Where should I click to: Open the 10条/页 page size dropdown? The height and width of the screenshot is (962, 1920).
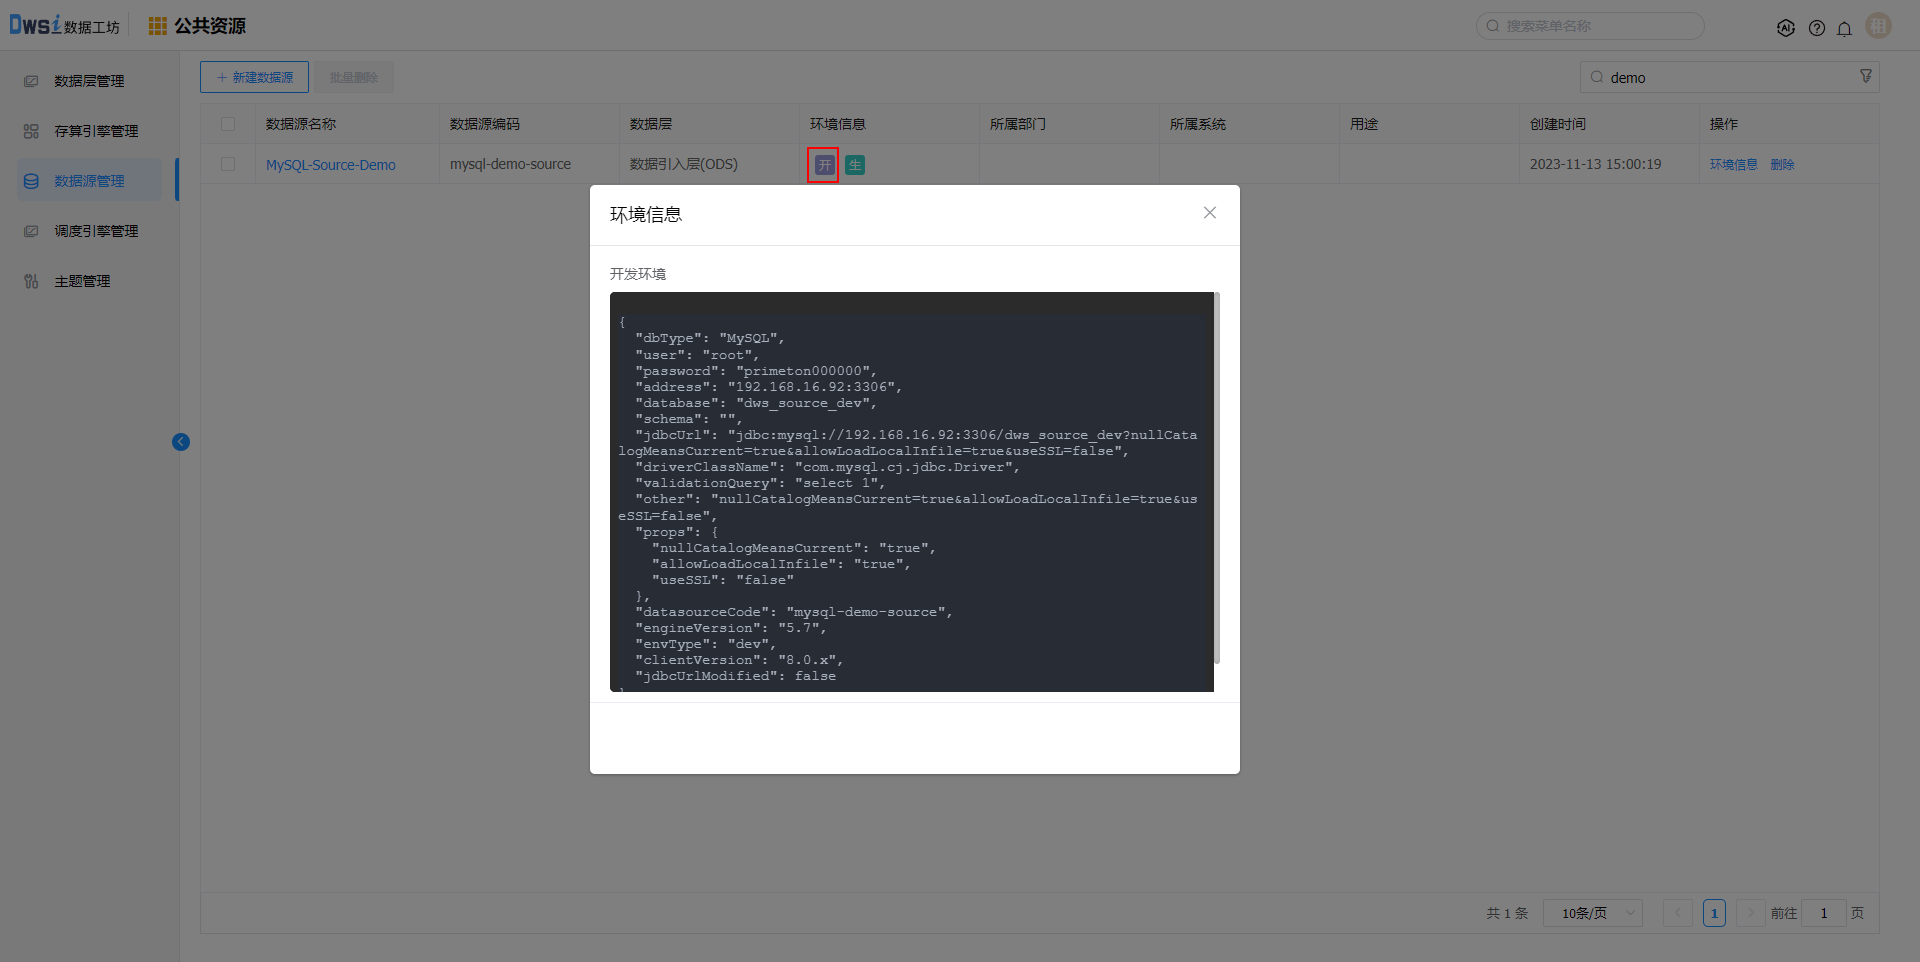(1593, 913)
